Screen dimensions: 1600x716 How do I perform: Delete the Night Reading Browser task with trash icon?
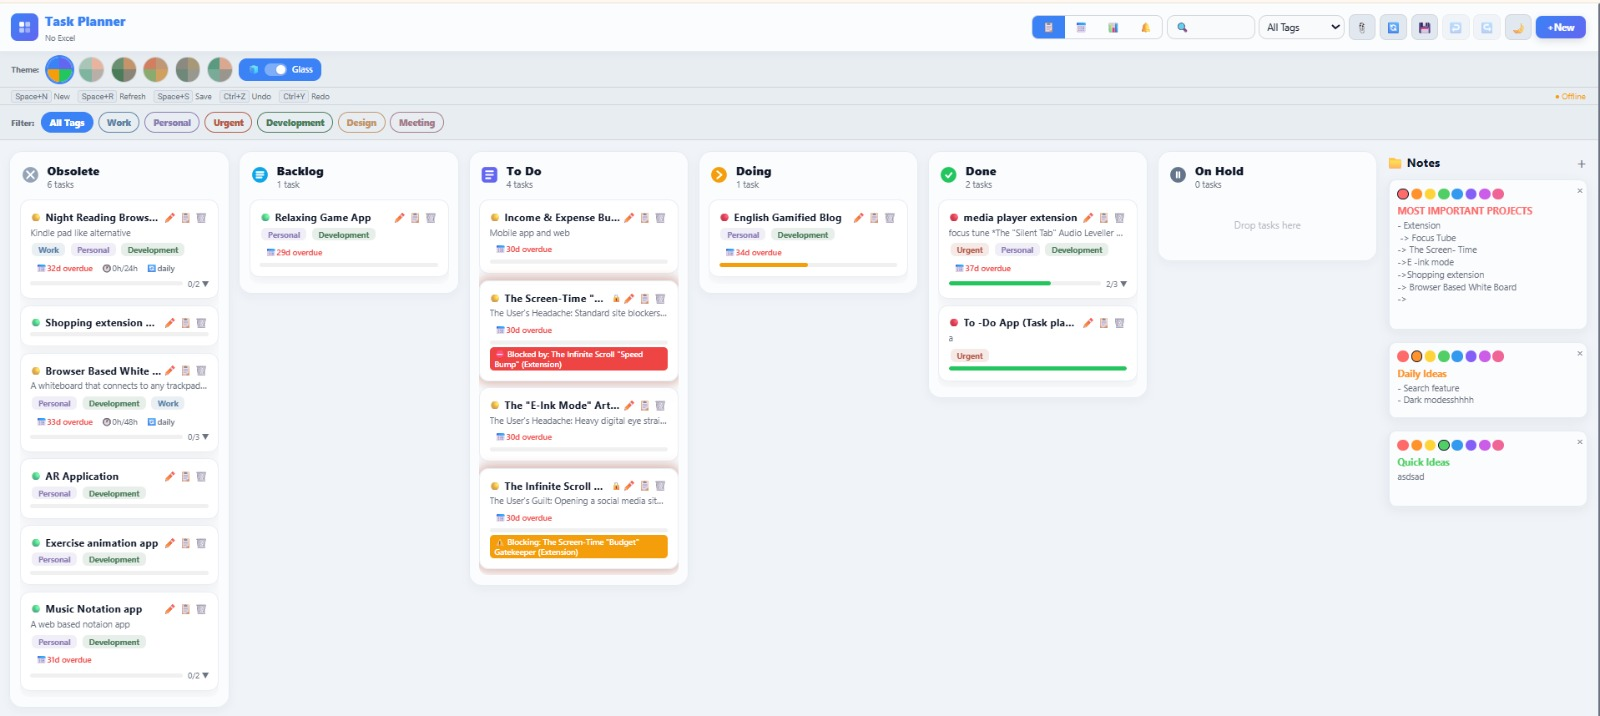coord(201,218)
